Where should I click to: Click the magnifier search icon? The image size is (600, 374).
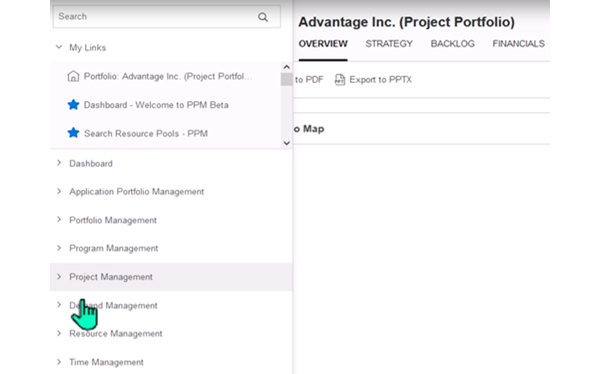click(x=263, y=17)
